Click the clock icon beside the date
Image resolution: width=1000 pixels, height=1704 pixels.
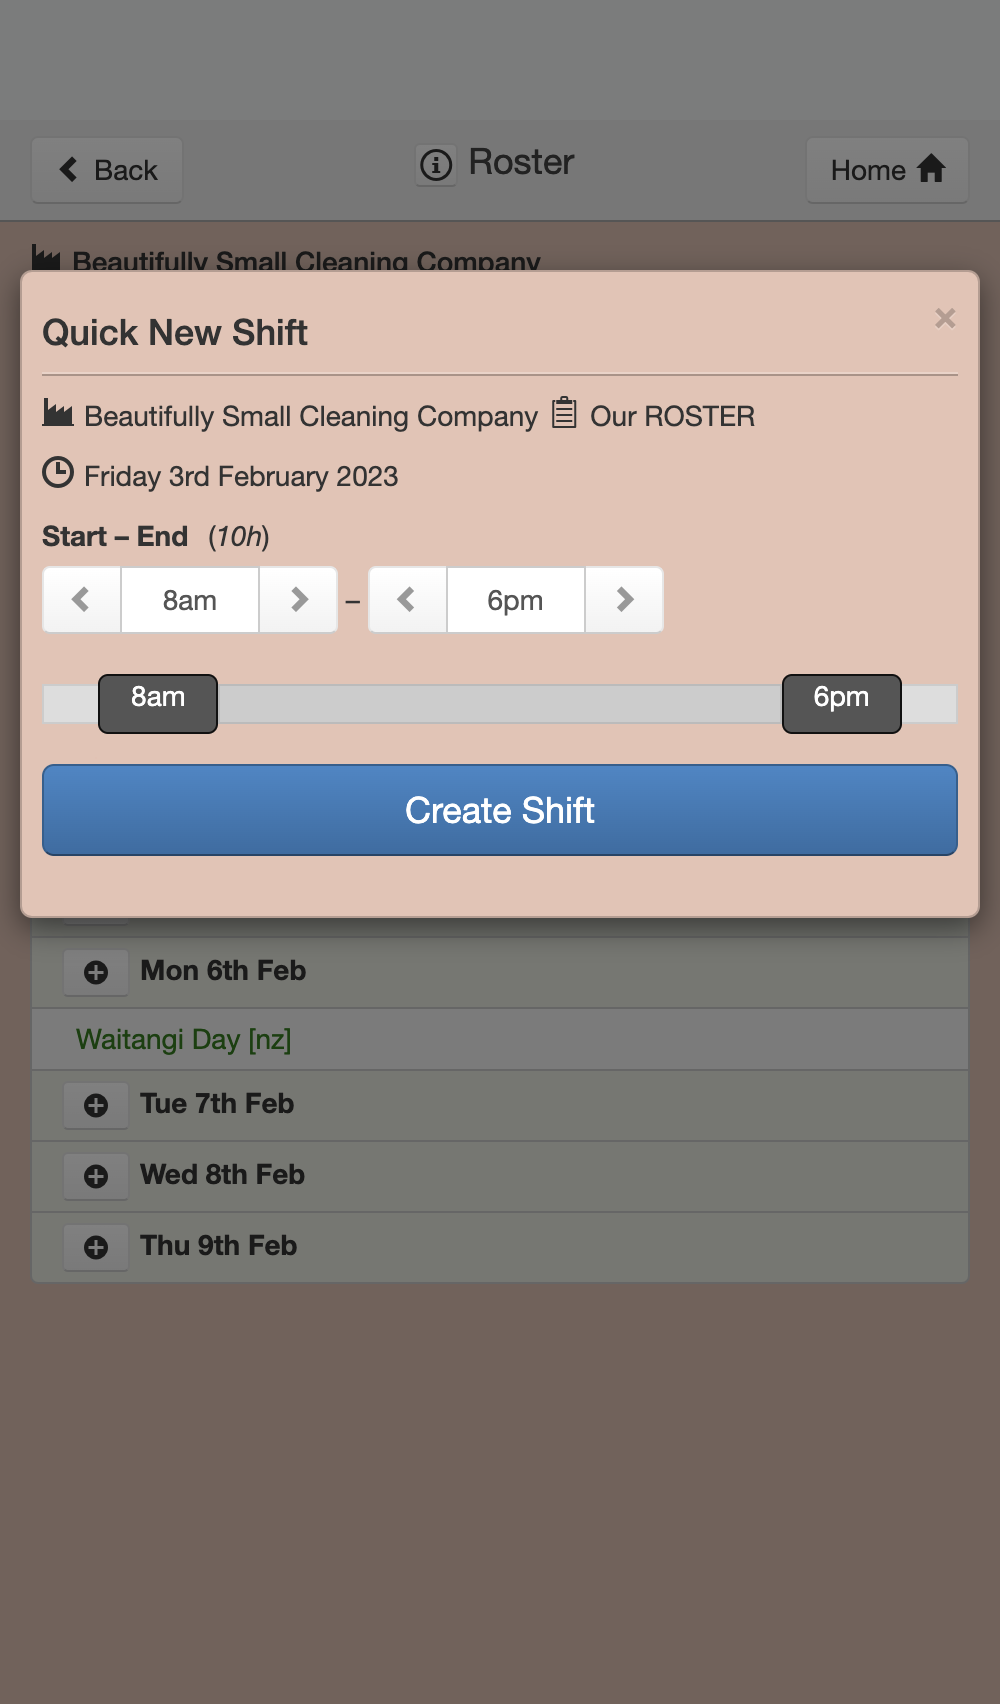(x=58, y=472)
